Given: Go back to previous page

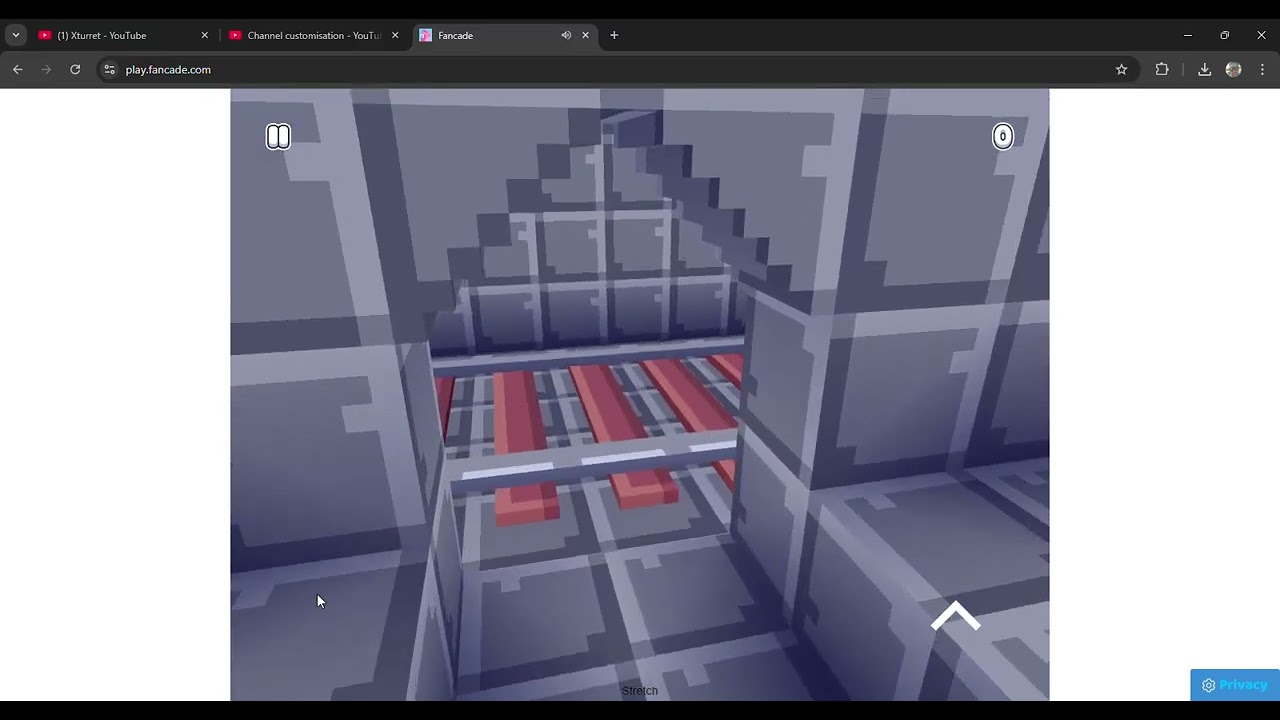Looking at the screenshot, I should 17,69.
